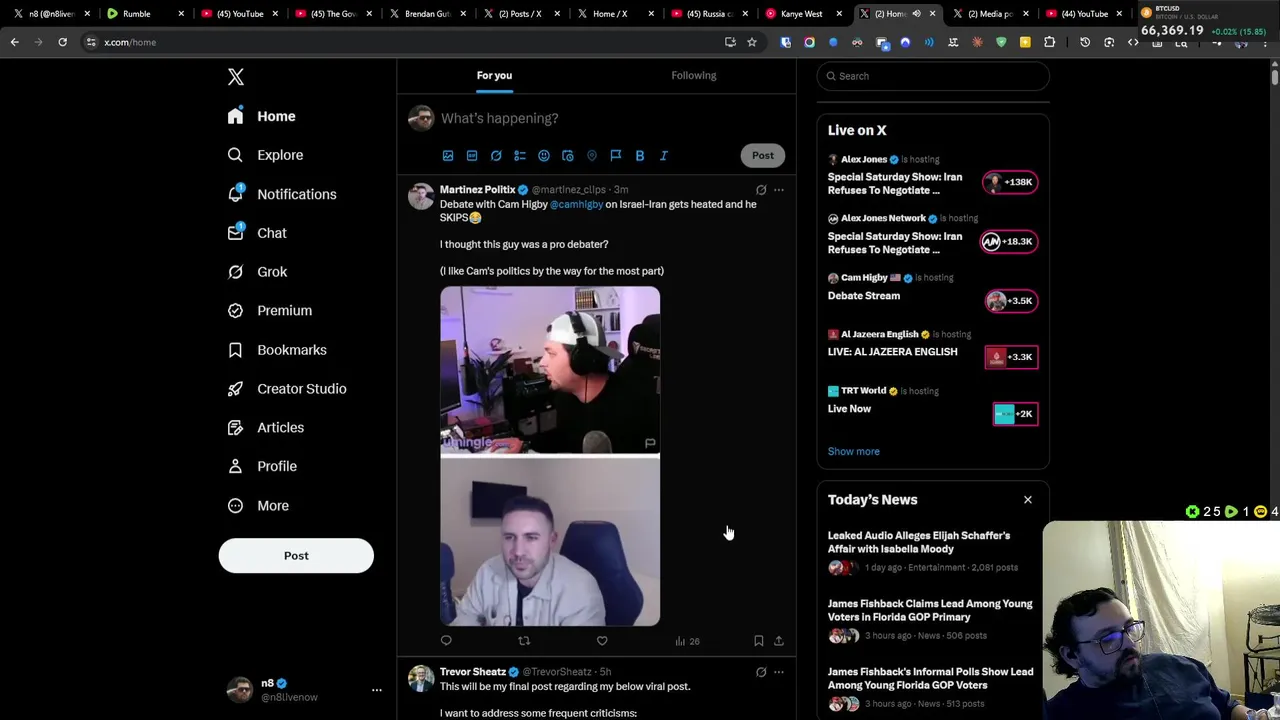Schedule the post with calendar icon
The height and width of the screenshot is (720, 1280).
click(568, 156)
